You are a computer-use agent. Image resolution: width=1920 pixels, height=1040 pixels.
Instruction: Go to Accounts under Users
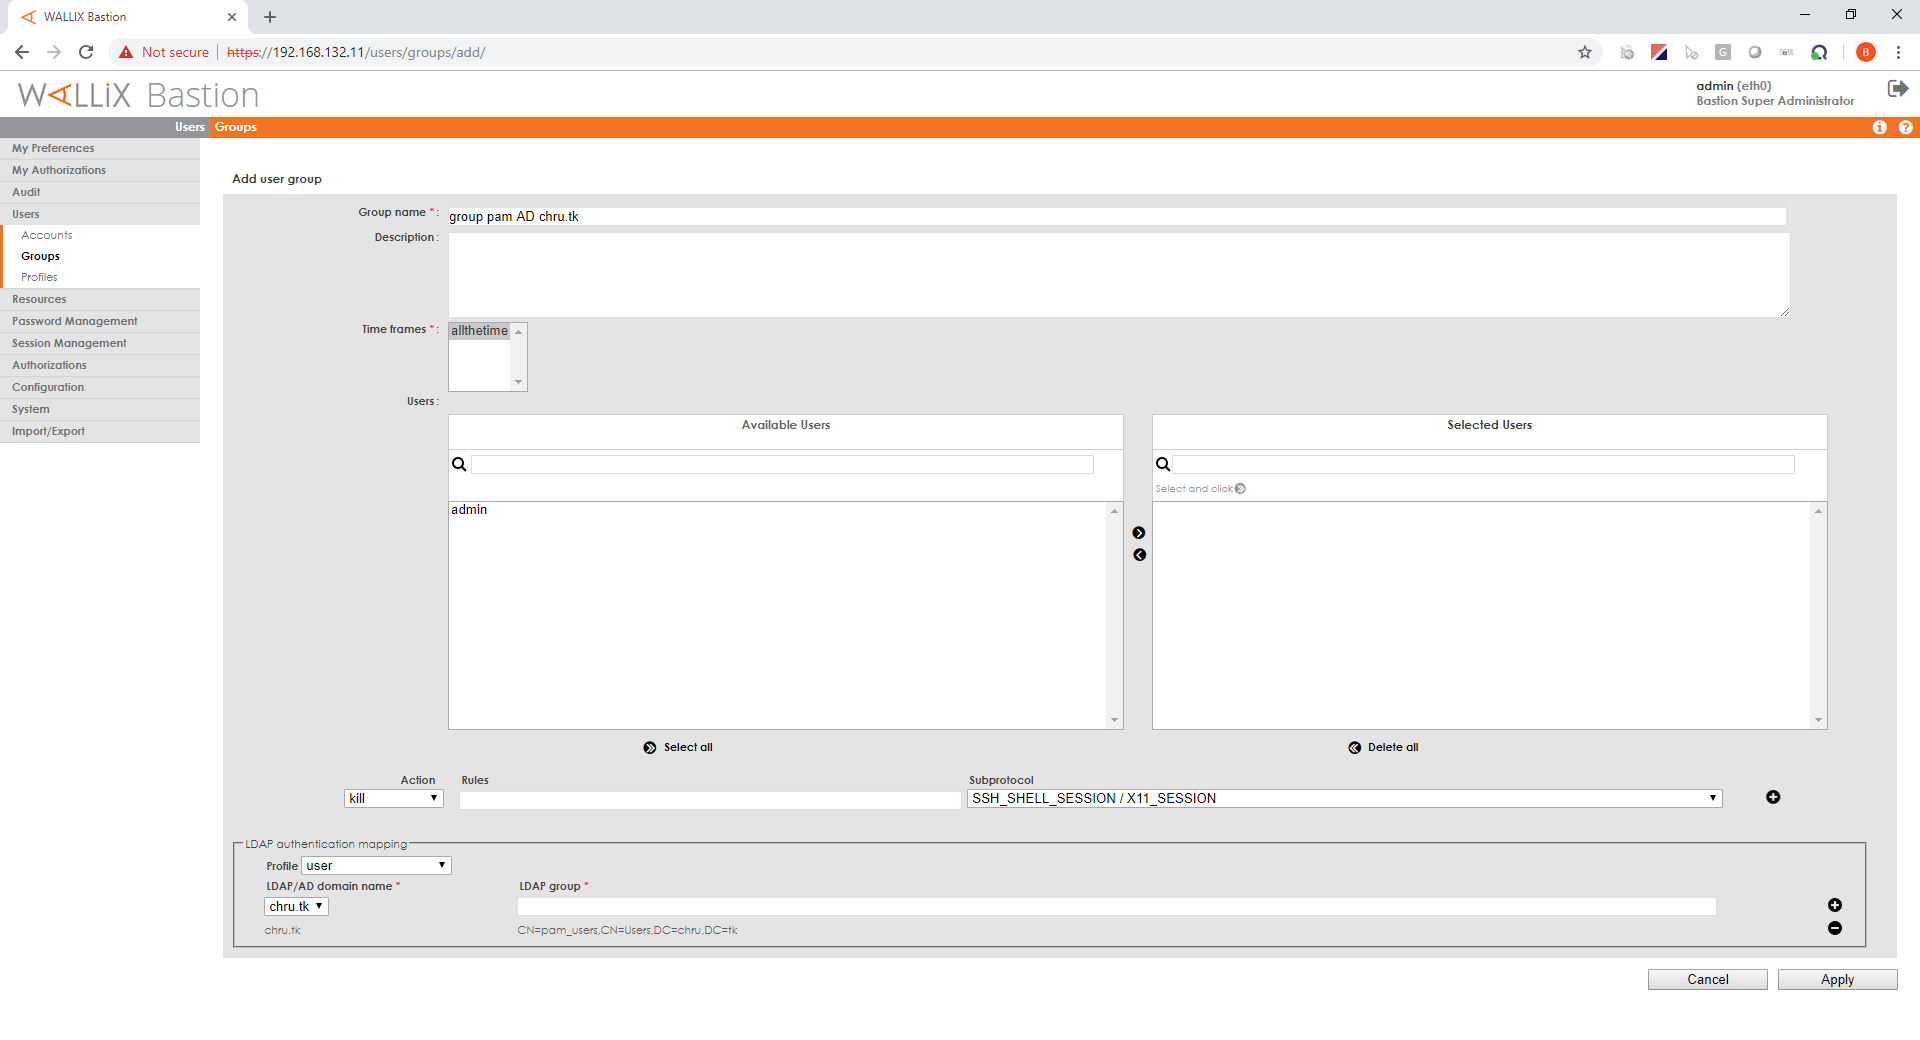click(x=47, y=235)
